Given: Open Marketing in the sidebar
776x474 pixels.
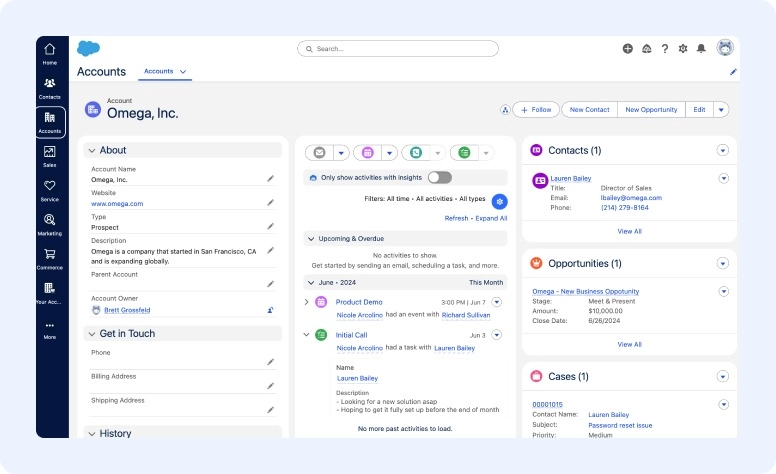Looking at the screenshot, I should [49, 225].
